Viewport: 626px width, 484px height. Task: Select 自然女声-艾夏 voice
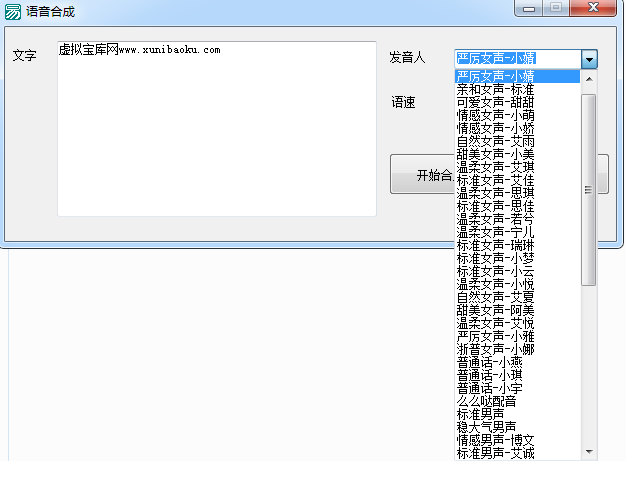[x=517, y=297]
